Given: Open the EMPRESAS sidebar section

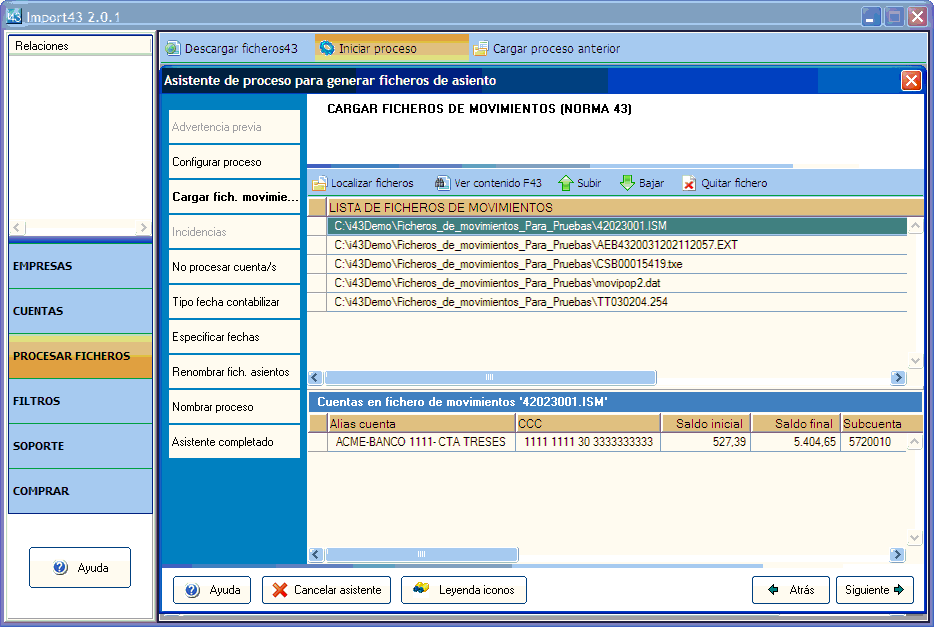Looking at the screenshot, I should [81, 267].
